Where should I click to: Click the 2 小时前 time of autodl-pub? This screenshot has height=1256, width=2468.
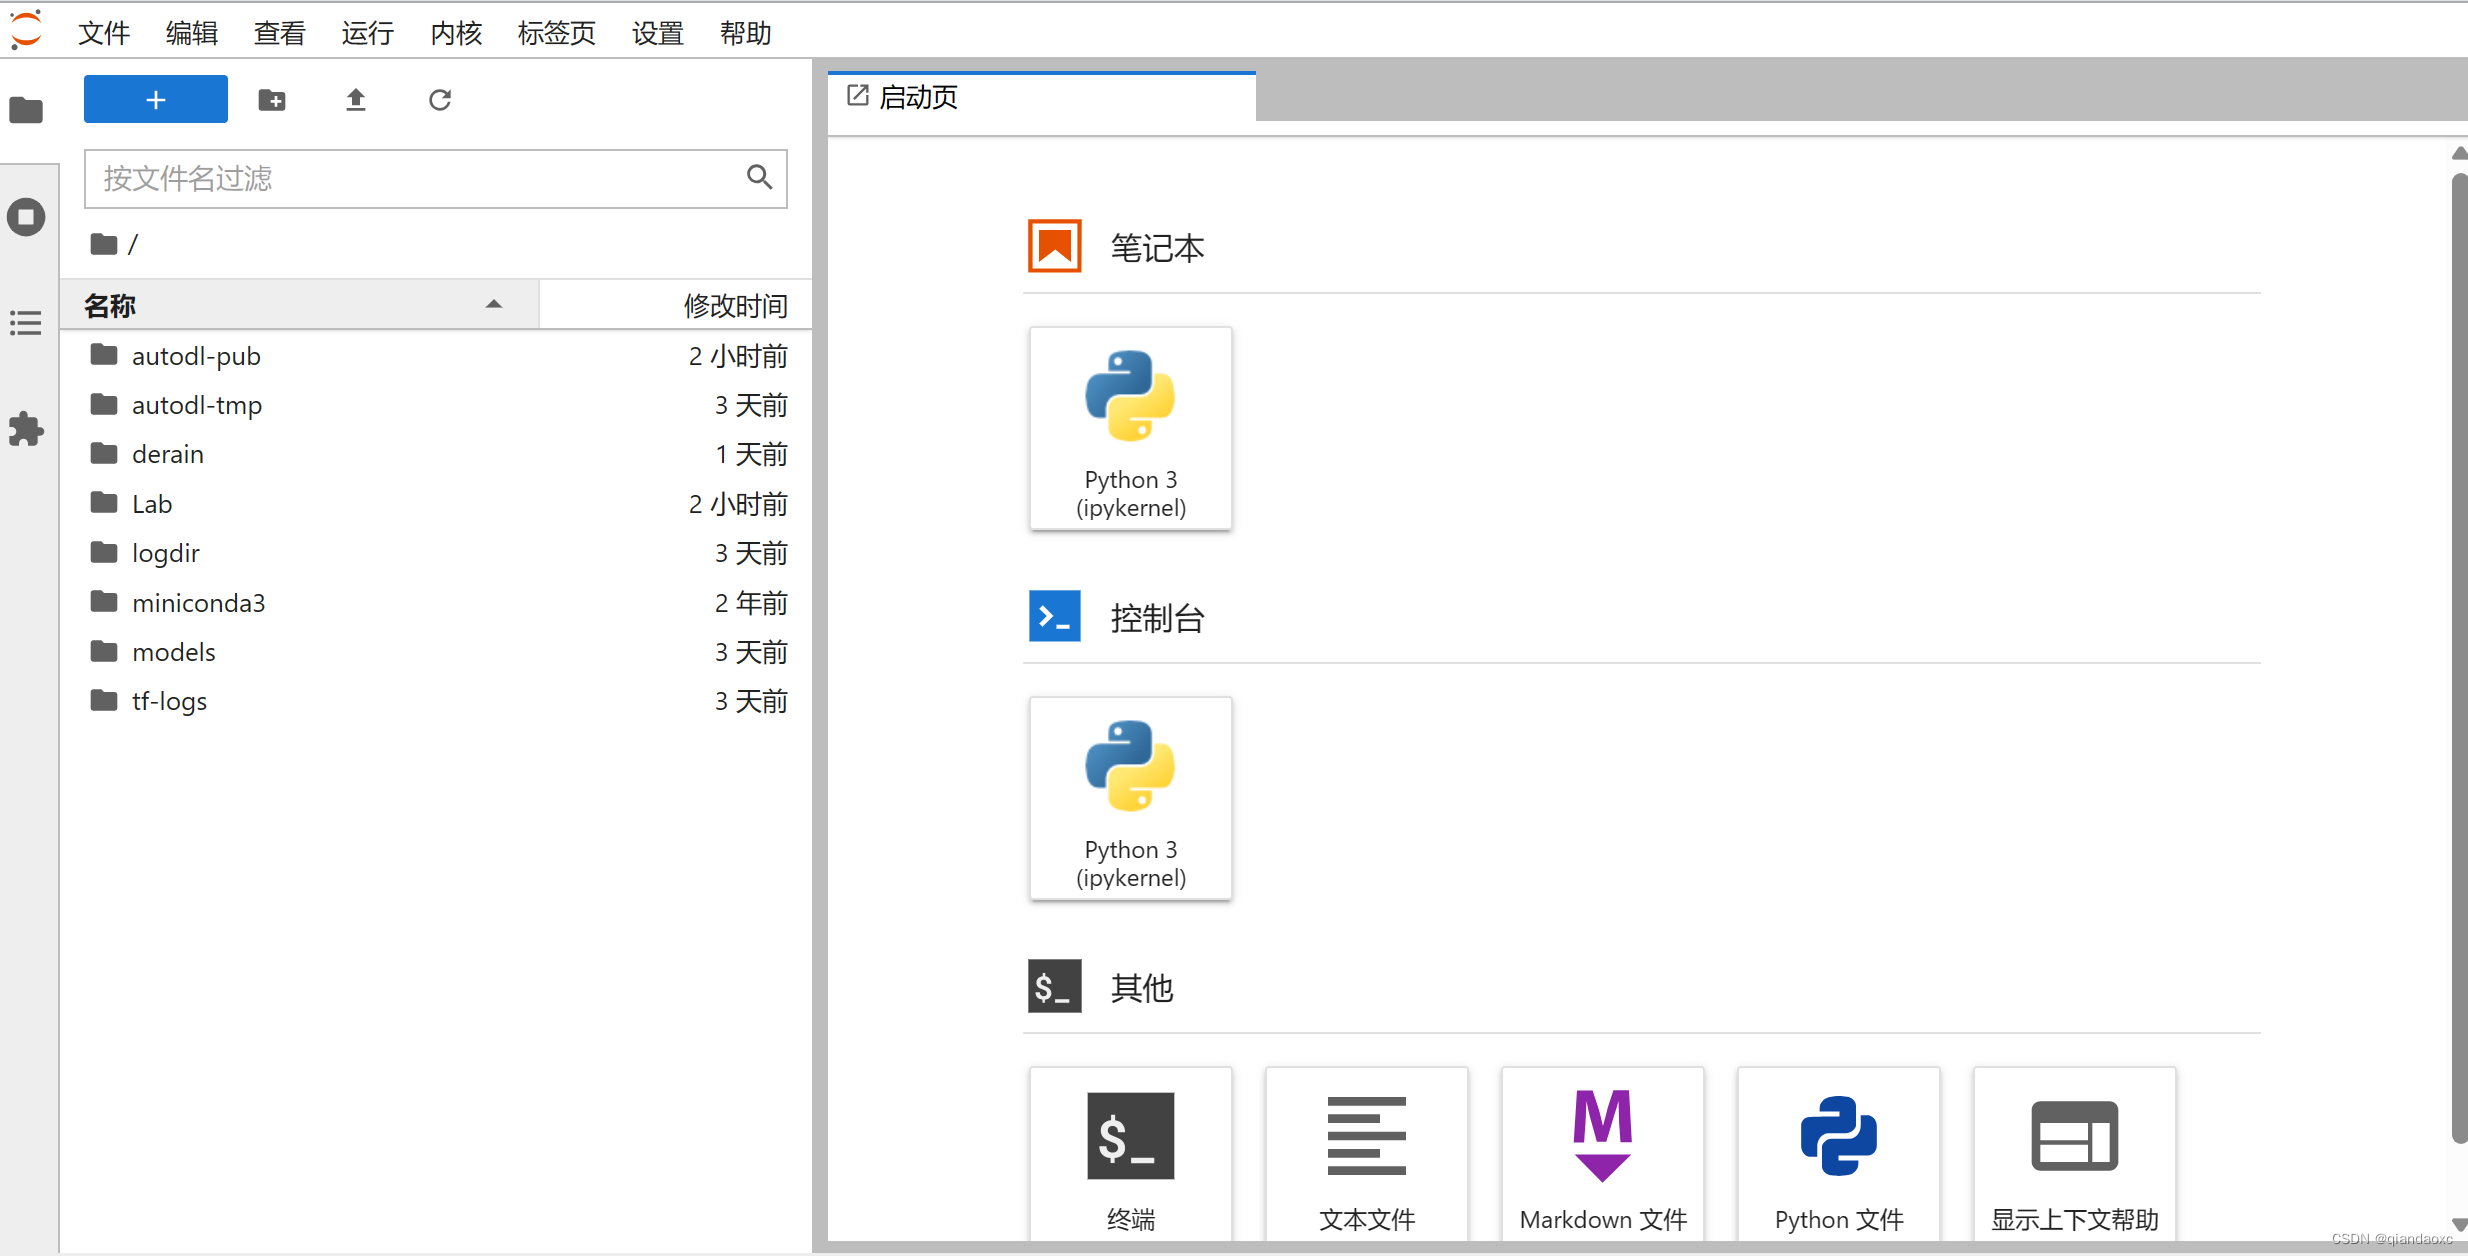[x=738, y=356]
